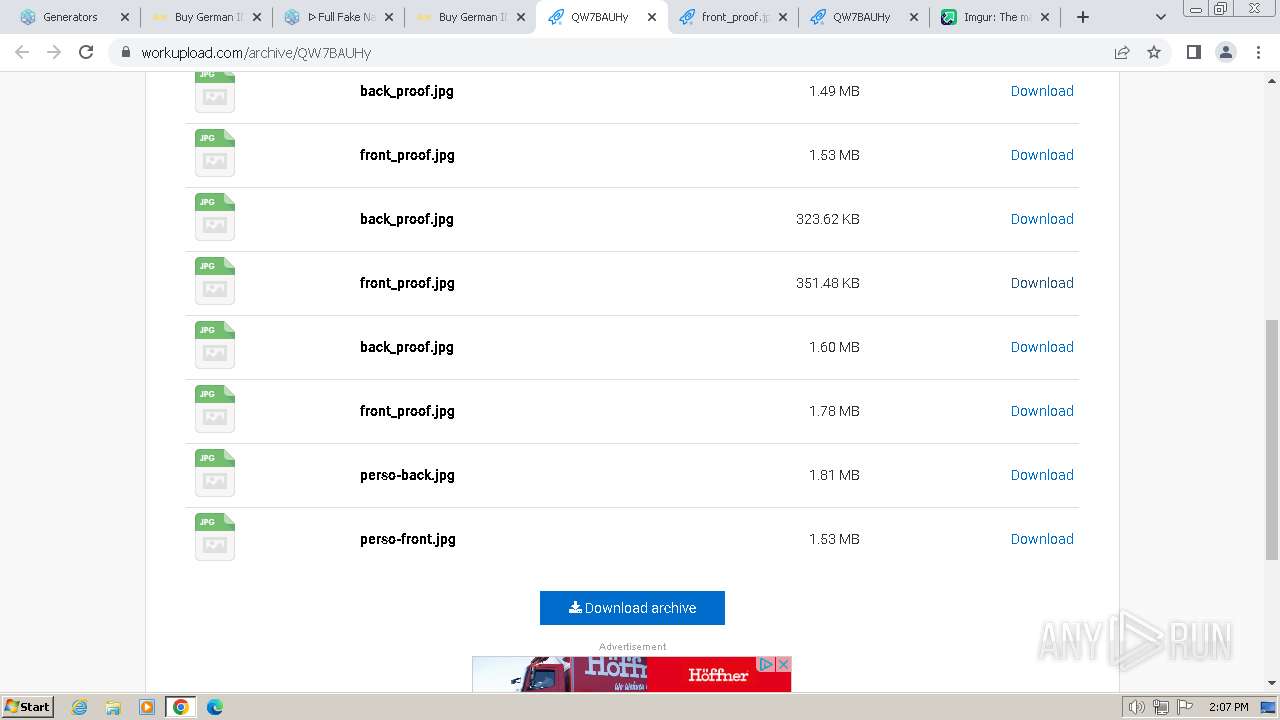Close the active QW7BAUHy tab

(652, 17)
